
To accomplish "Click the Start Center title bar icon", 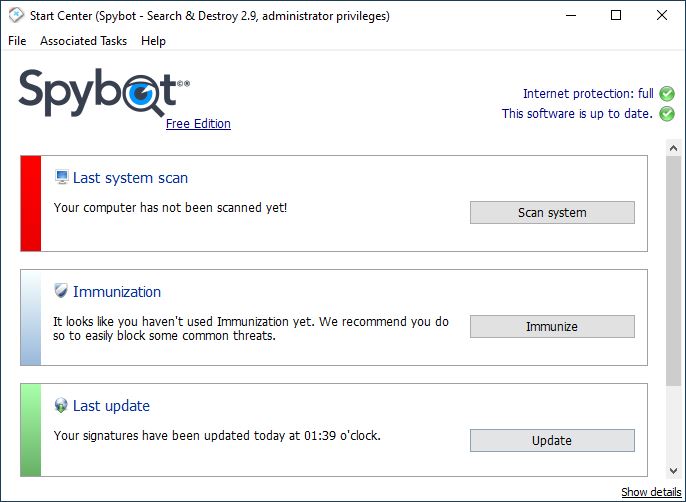I will pyautogui.click(x=16, y=15).
